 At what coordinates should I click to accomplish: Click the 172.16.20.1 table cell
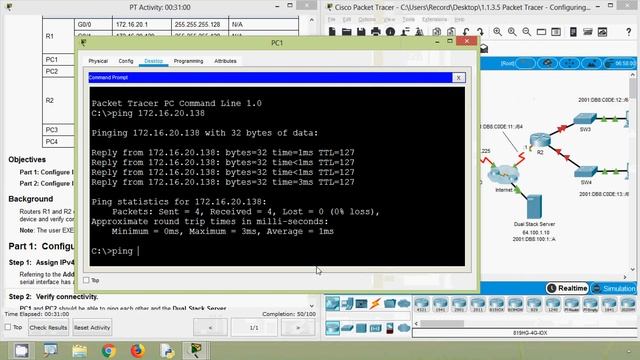coord(142,24)
